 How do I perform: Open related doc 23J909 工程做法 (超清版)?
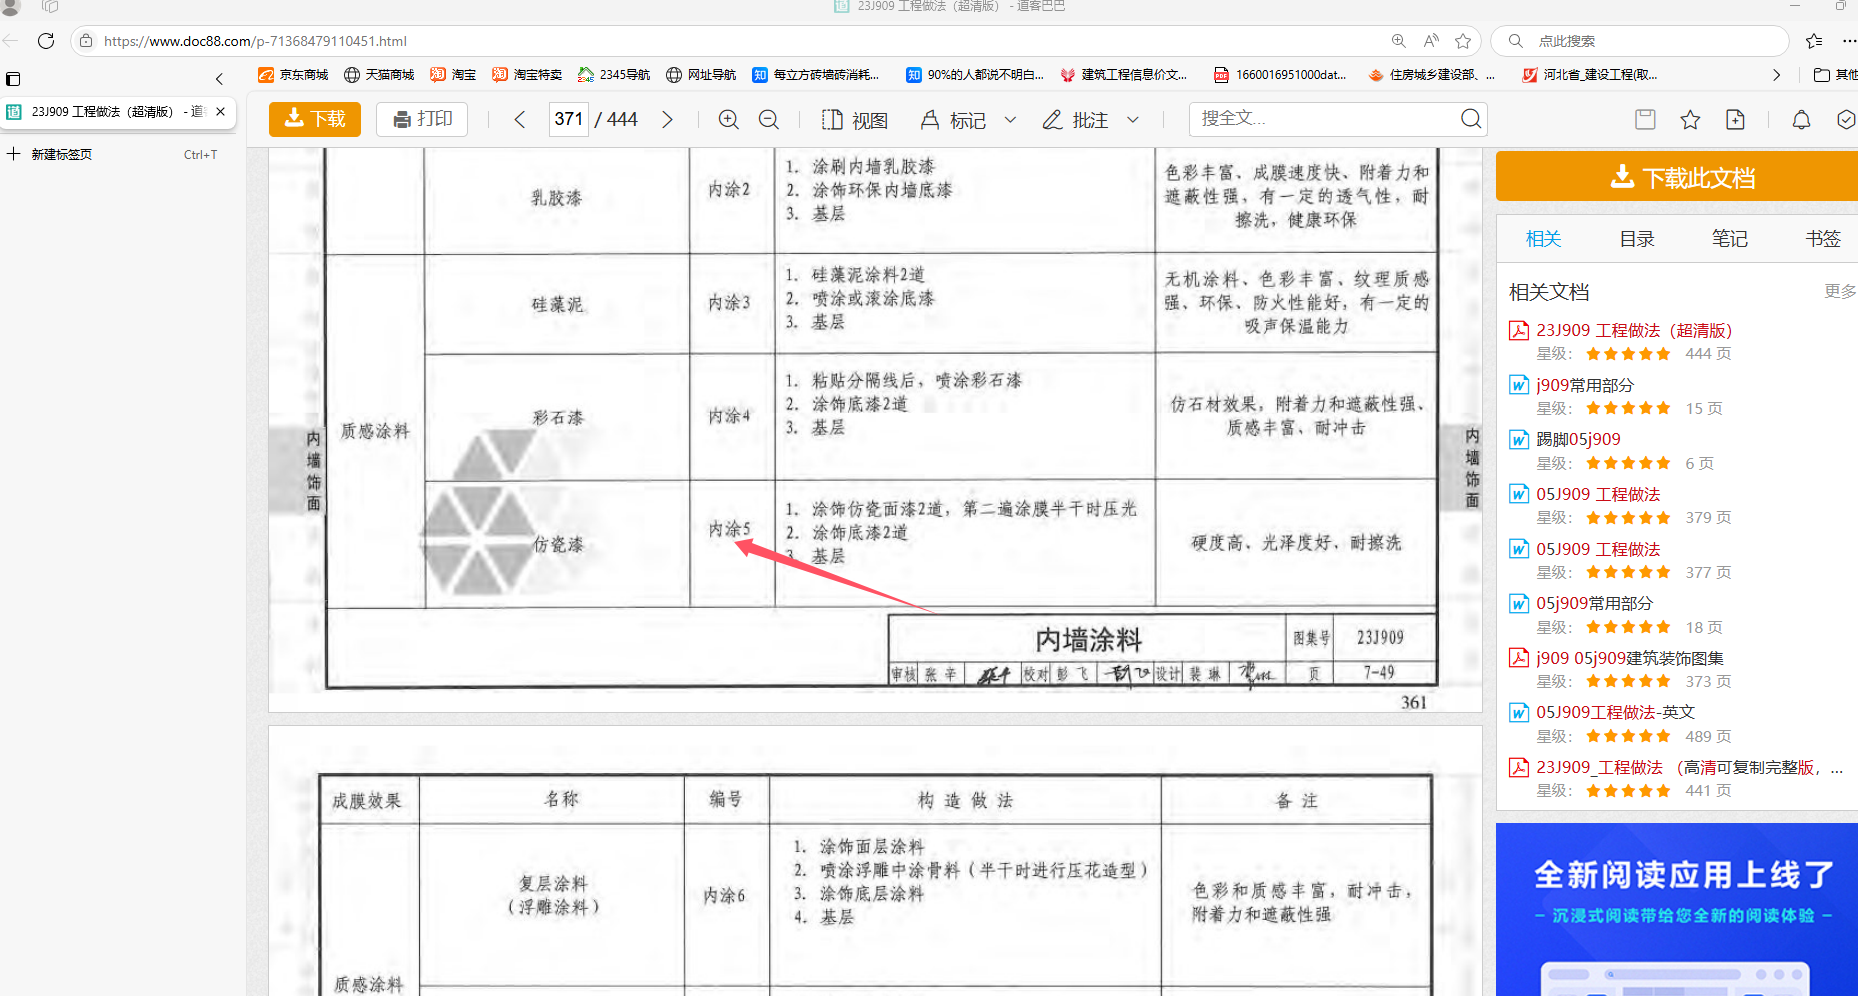[x=1634, y=330]
